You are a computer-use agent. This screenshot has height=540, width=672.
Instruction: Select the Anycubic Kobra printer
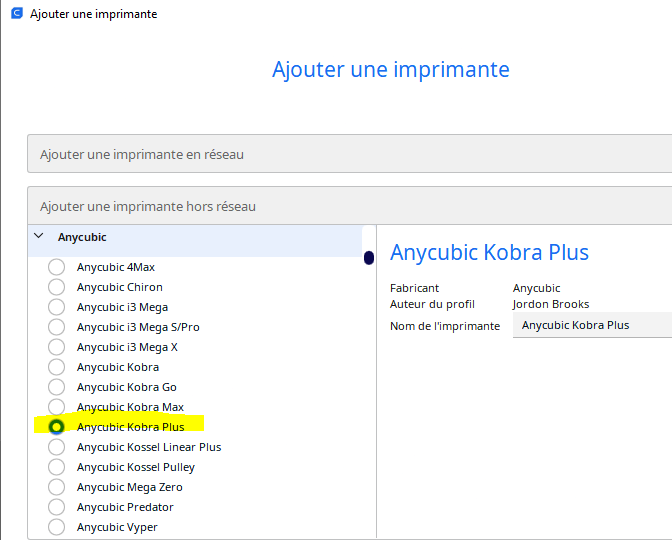(57, 367)
